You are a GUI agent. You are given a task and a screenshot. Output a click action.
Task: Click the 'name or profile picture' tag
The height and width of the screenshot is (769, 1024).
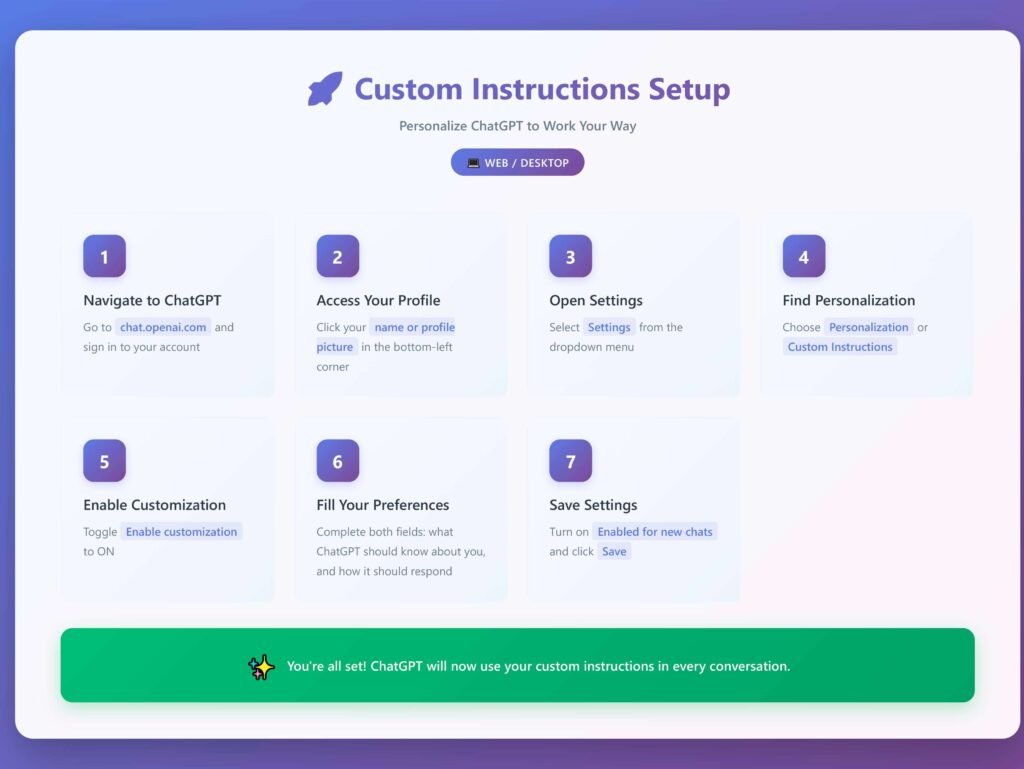pyautogui.click(x=414, y=327)
